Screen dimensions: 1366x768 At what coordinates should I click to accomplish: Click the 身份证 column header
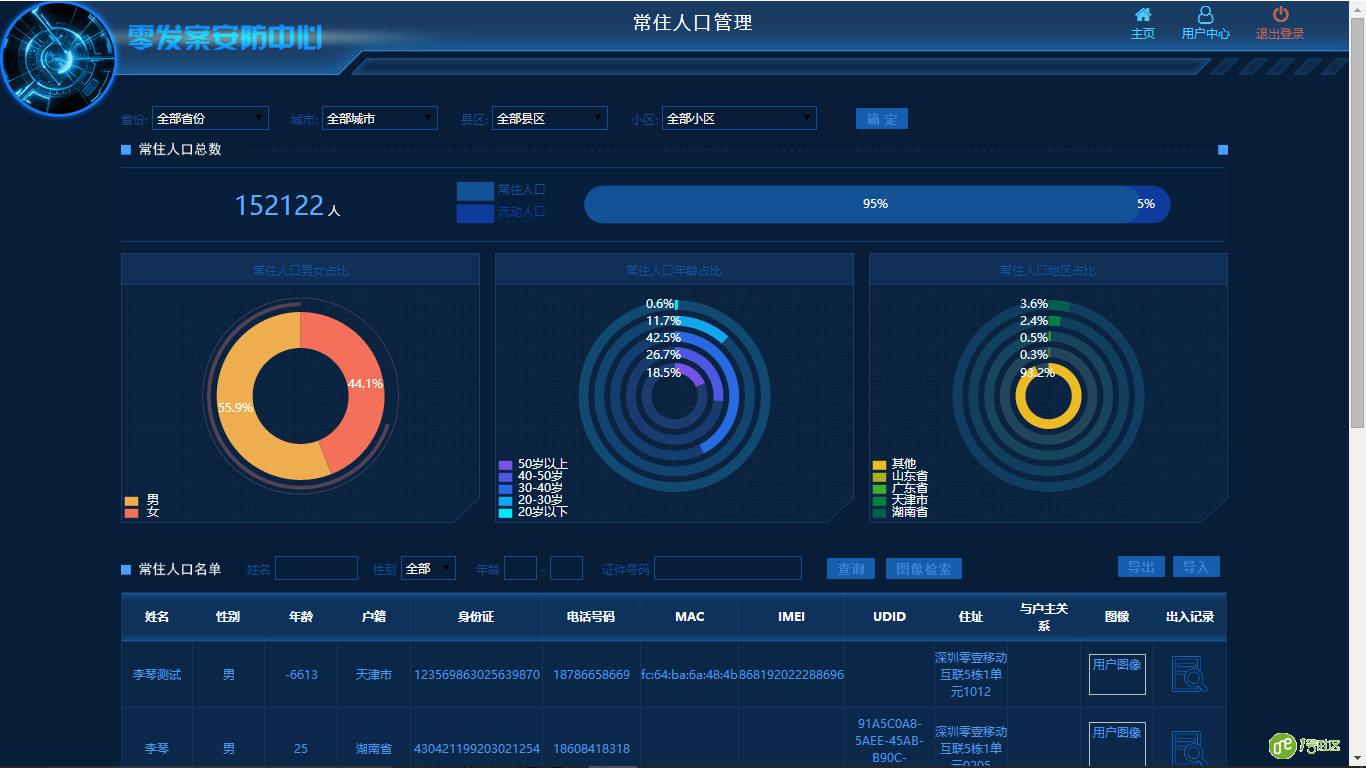click(476, 617)
